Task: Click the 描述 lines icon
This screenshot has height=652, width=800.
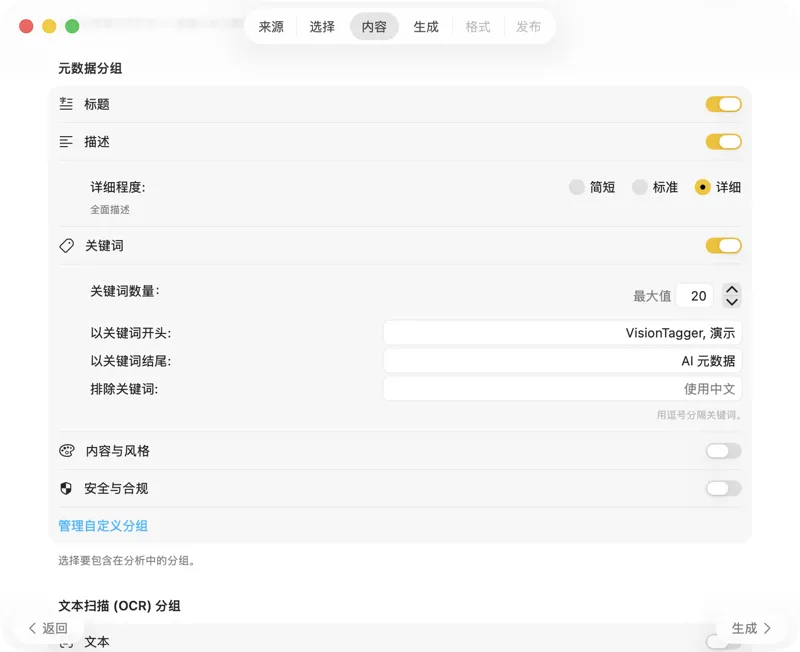Action: (x=67, y=141)
